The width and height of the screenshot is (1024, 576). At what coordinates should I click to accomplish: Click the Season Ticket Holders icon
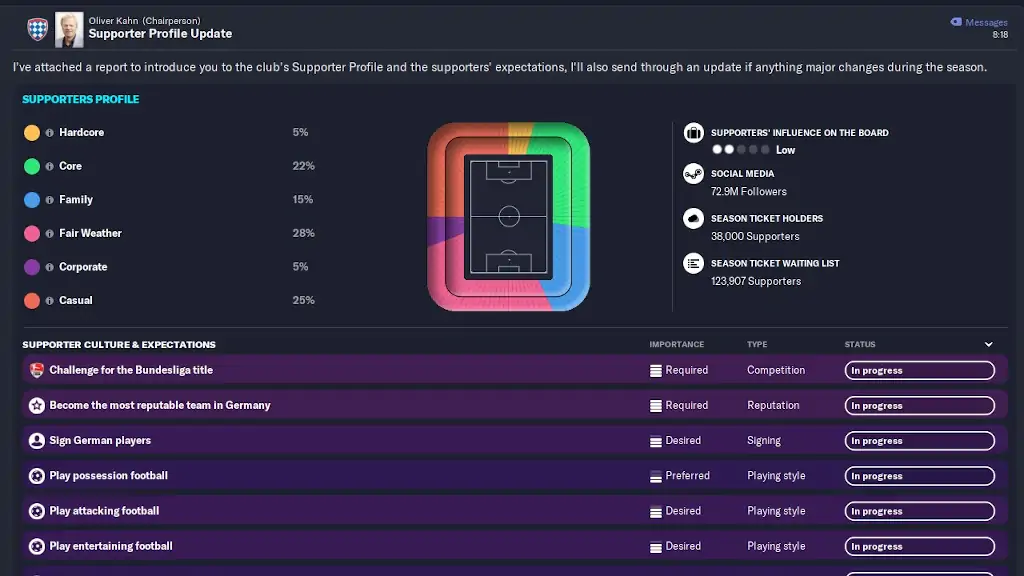point(693,219)
